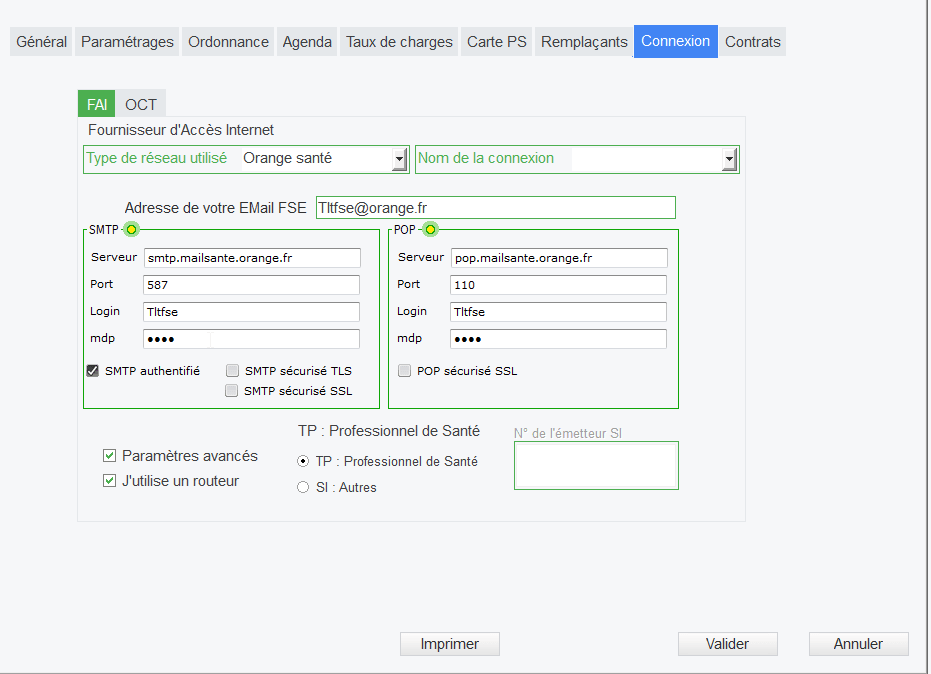Viewport: 931px width, 674px height.
Task: Click the POP status indicator icon
Action: pos(431,230)
